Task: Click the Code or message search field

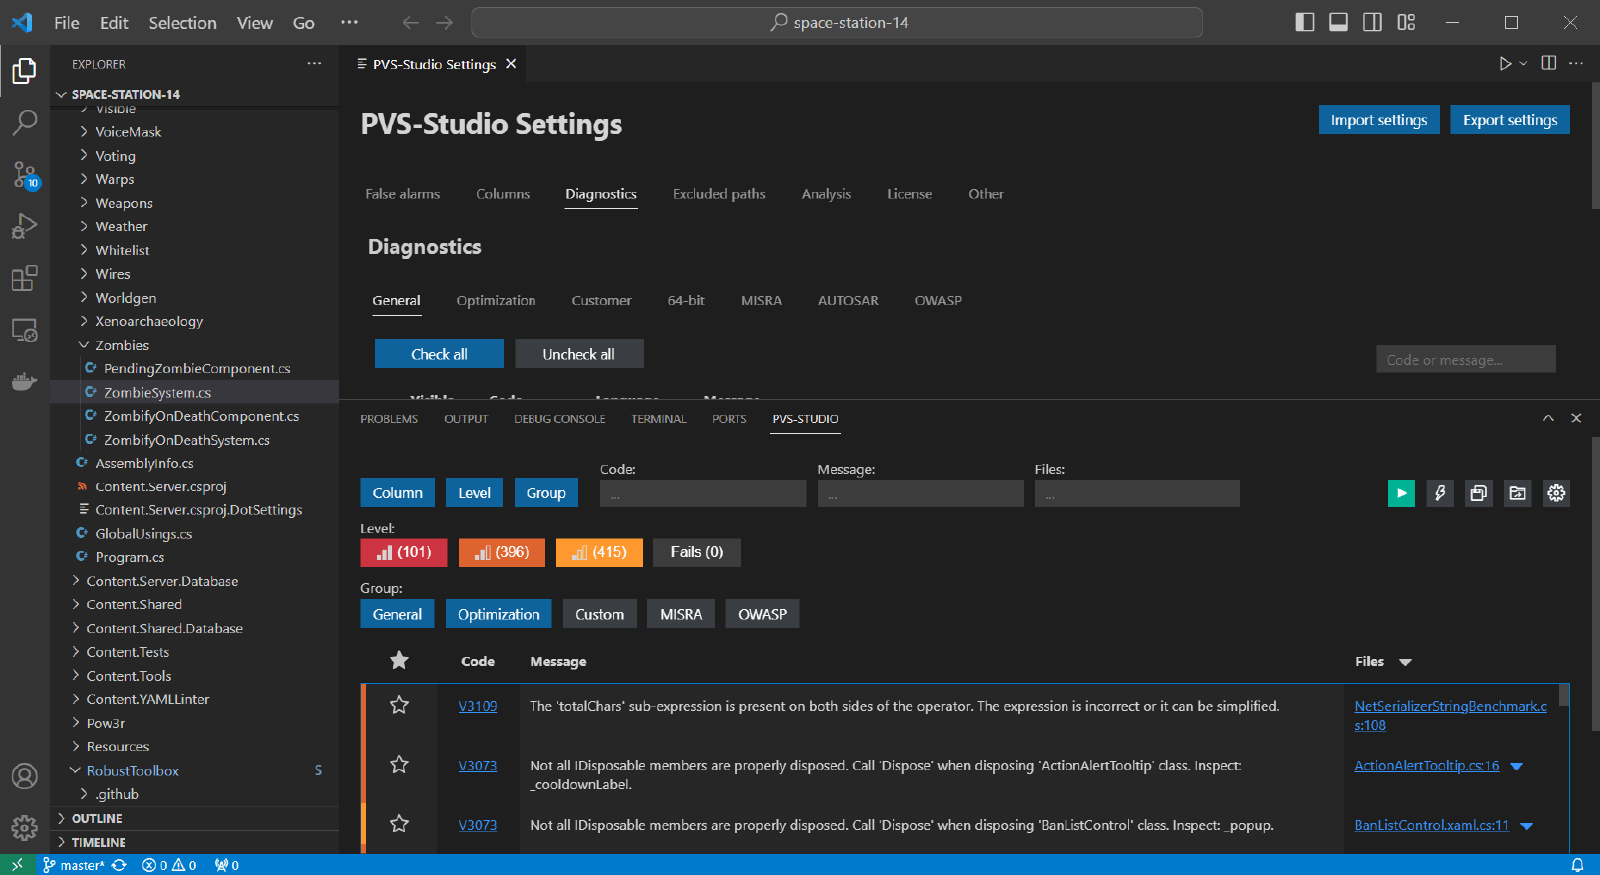Action: tap(1465, 360)
